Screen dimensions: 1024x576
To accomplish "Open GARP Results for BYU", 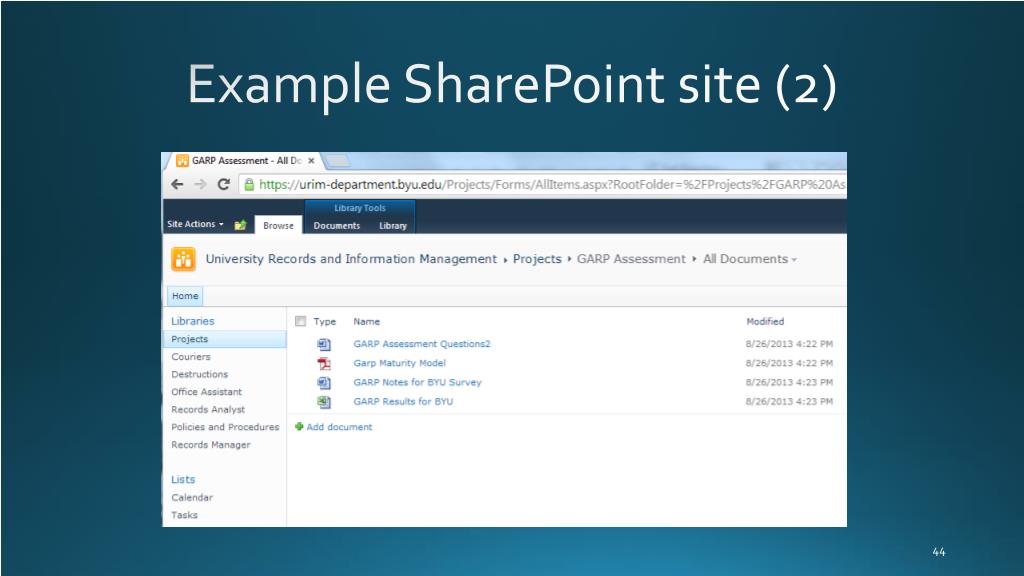I will tap(403, 402).
